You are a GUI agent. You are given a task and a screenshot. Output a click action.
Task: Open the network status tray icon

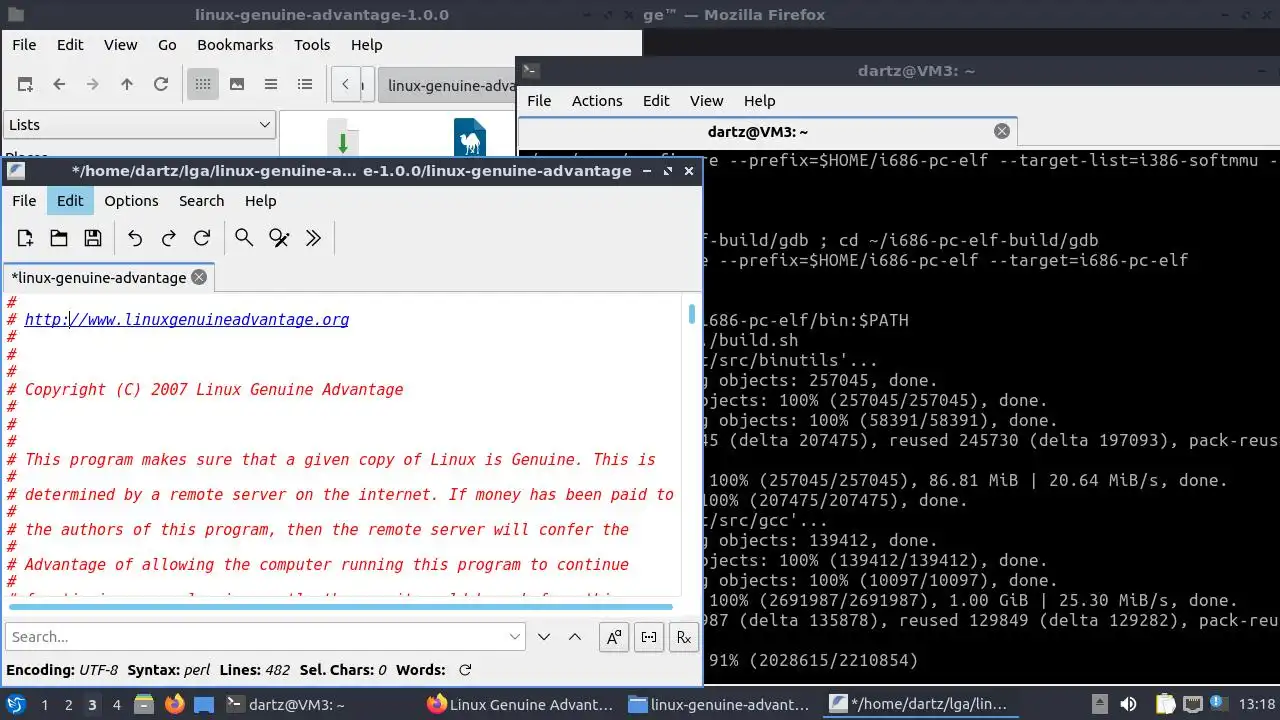(x=1195, y=704)
